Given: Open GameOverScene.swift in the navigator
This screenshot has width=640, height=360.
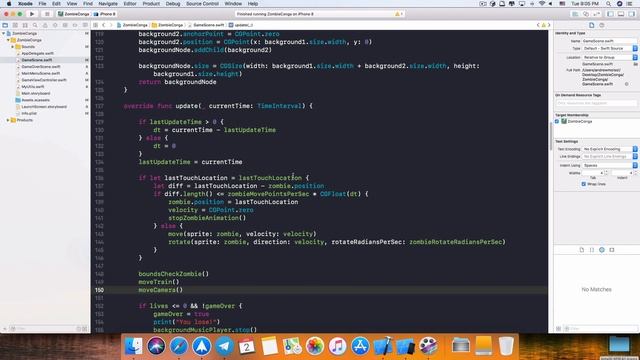Looking at the screenshot, I should (x=40, y=67).
